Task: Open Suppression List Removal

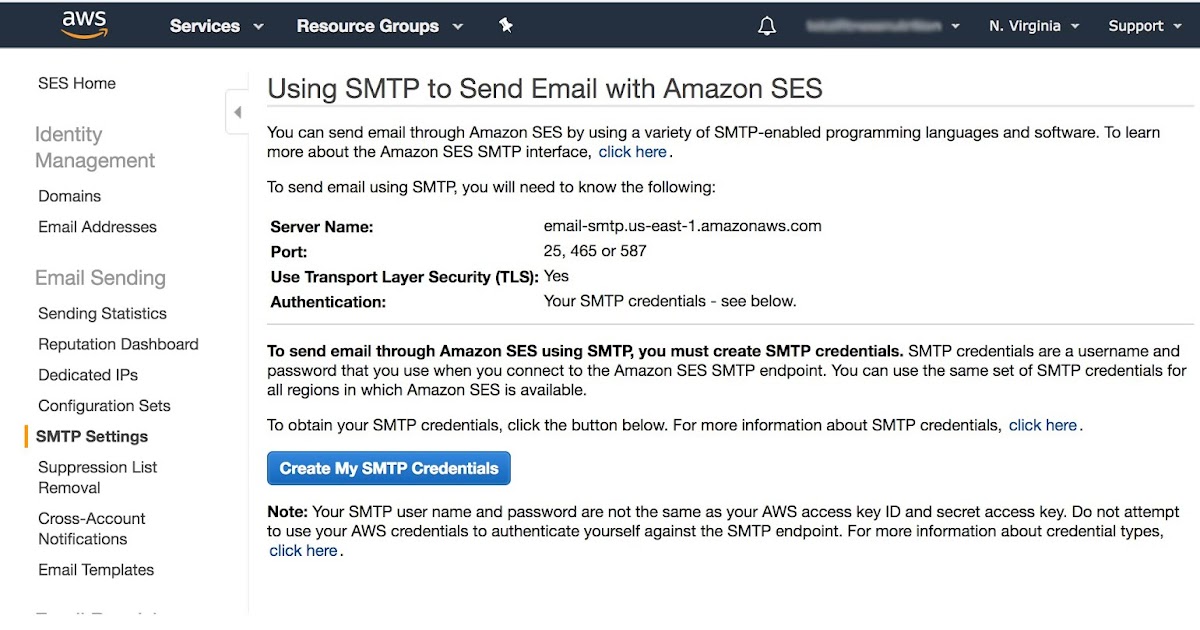Action: pyautogui.click(x=97, y=477)
